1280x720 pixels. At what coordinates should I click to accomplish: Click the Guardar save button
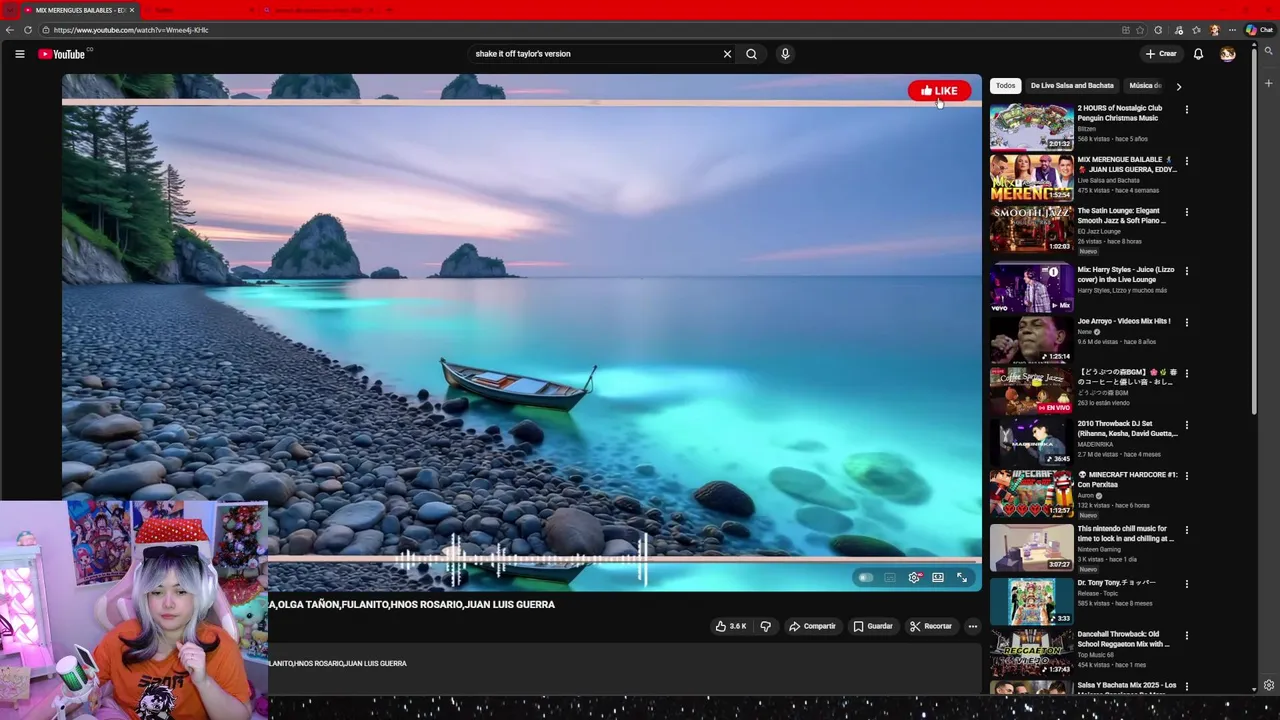pos(873,627)
